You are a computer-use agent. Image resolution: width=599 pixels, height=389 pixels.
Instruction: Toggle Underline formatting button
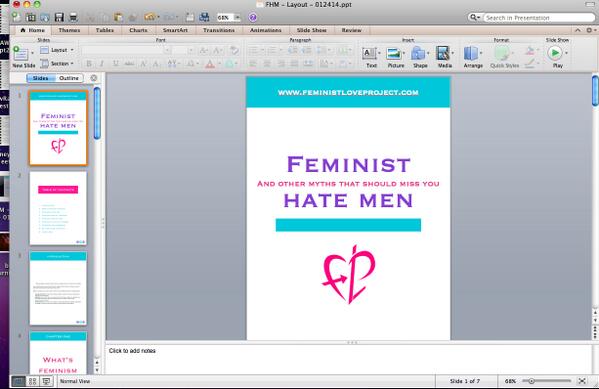coord(115,64)
